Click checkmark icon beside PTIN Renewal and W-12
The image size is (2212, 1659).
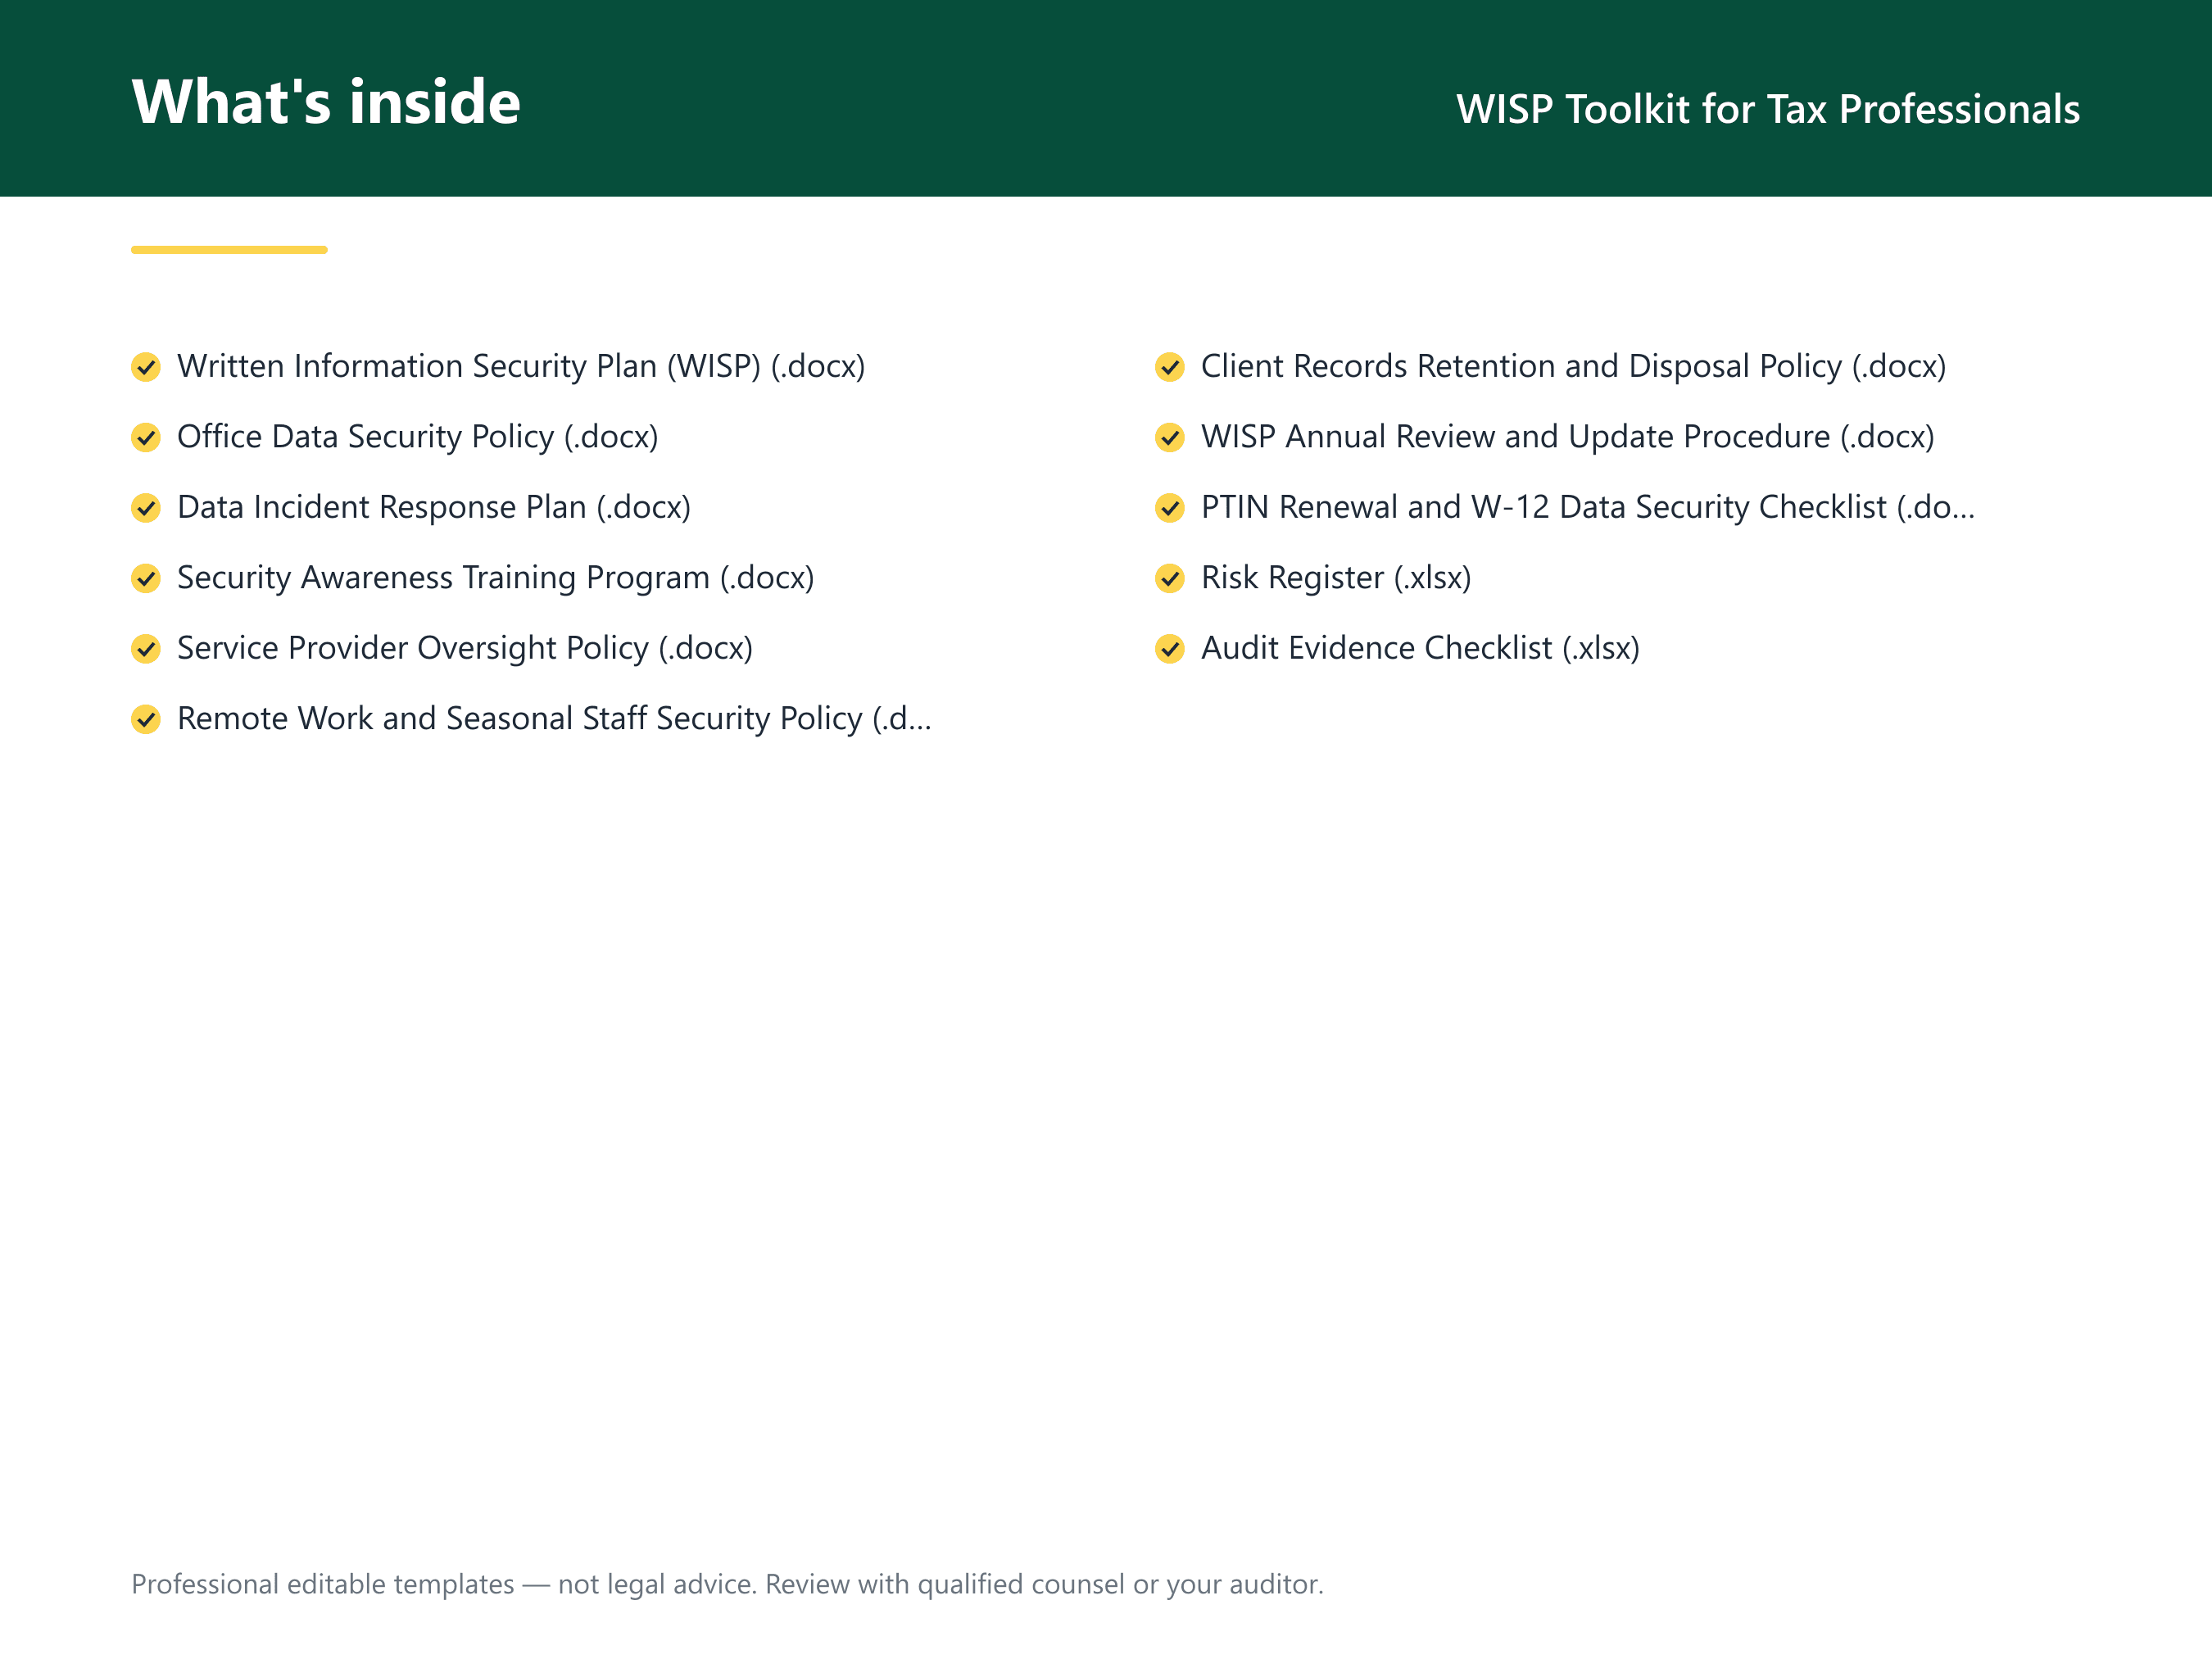(x=1170, y=508)
